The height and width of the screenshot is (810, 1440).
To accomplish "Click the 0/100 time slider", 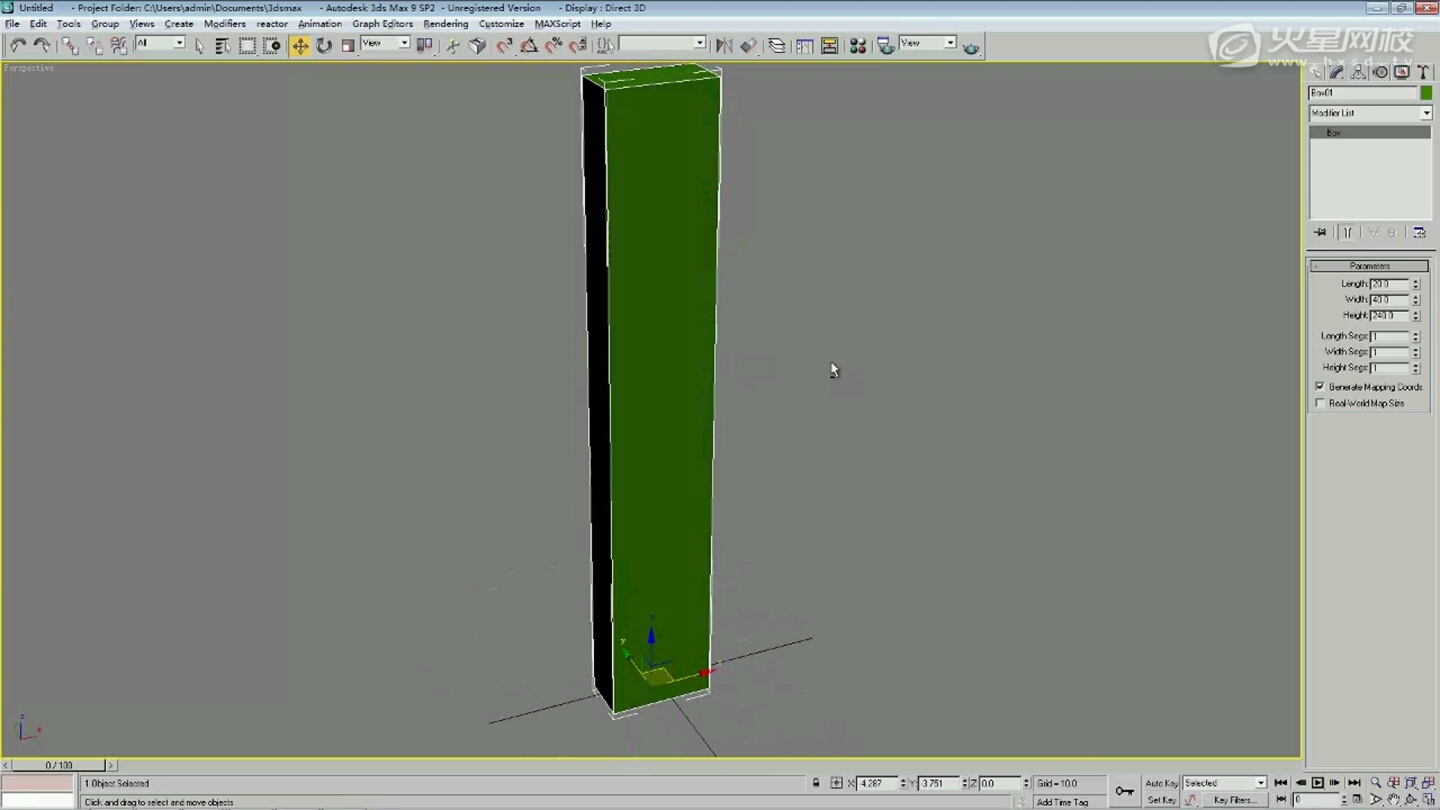I will click(x=59, y=765).
